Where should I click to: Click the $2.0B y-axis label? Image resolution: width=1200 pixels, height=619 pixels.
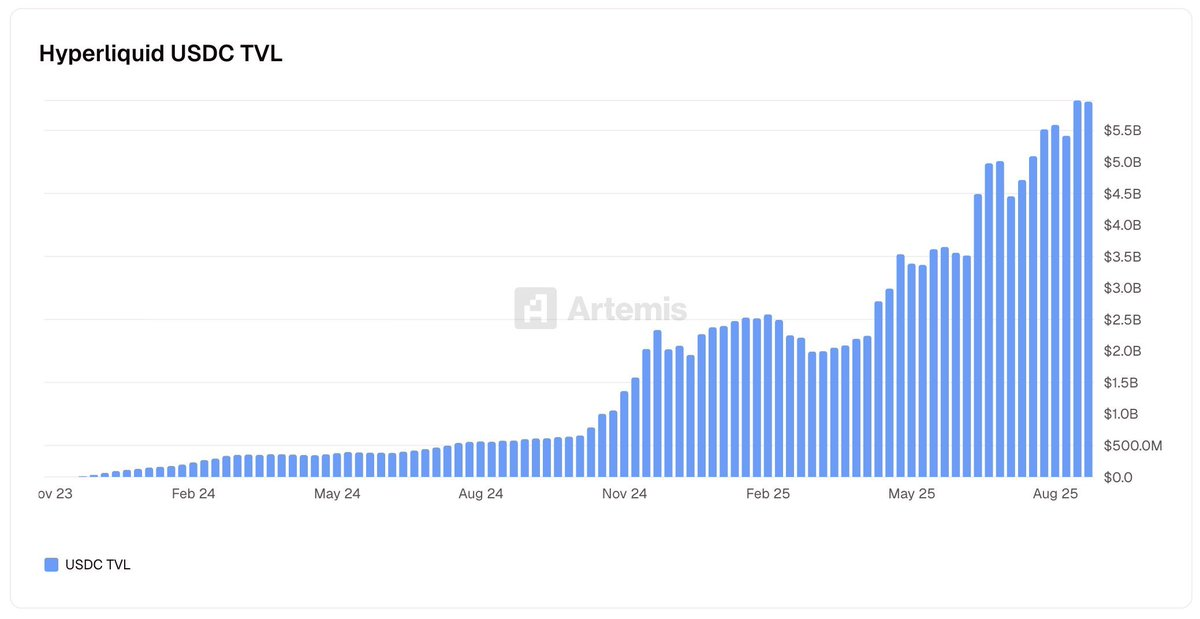point(1122,352)
